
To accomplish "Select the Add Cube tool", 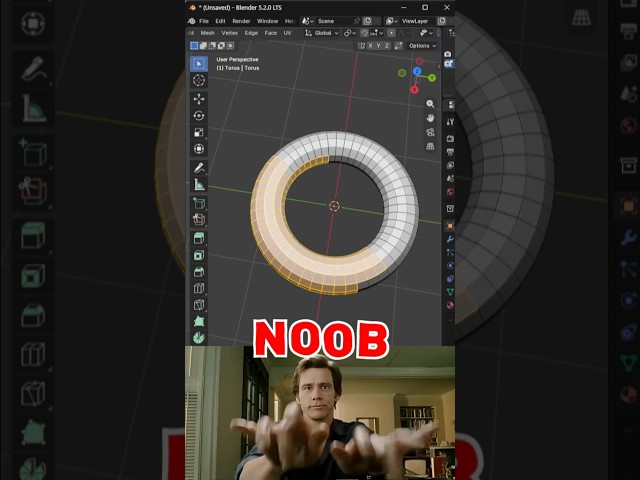I will pyautogui.click(x=199, y=203).
